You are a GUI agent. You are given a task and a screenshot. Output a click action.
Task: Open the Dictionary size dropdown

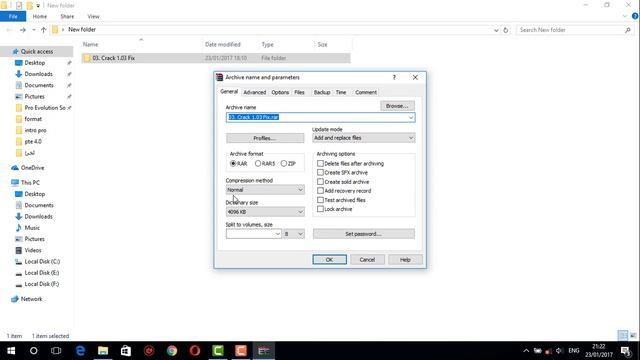pos(265,212)
